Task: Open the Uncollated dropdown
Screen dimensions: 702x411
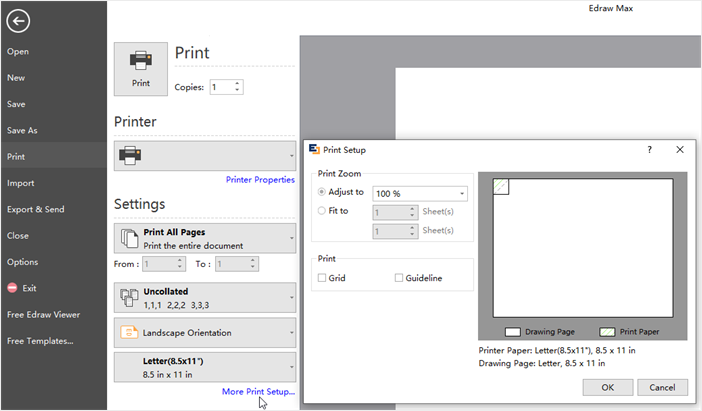Action: click(291, 297)
